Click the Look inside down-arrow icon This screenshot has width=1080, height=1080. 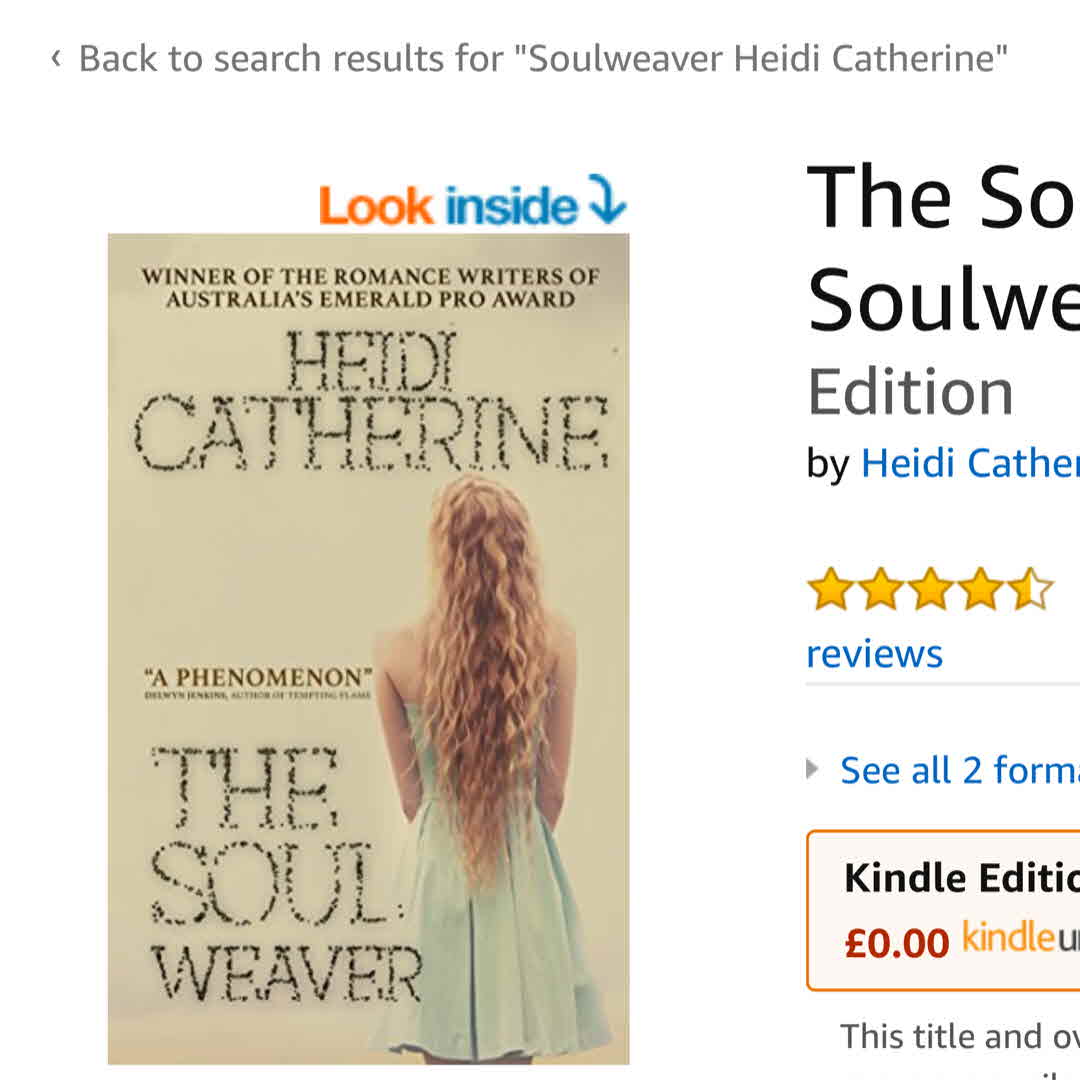tap(606, 200)
